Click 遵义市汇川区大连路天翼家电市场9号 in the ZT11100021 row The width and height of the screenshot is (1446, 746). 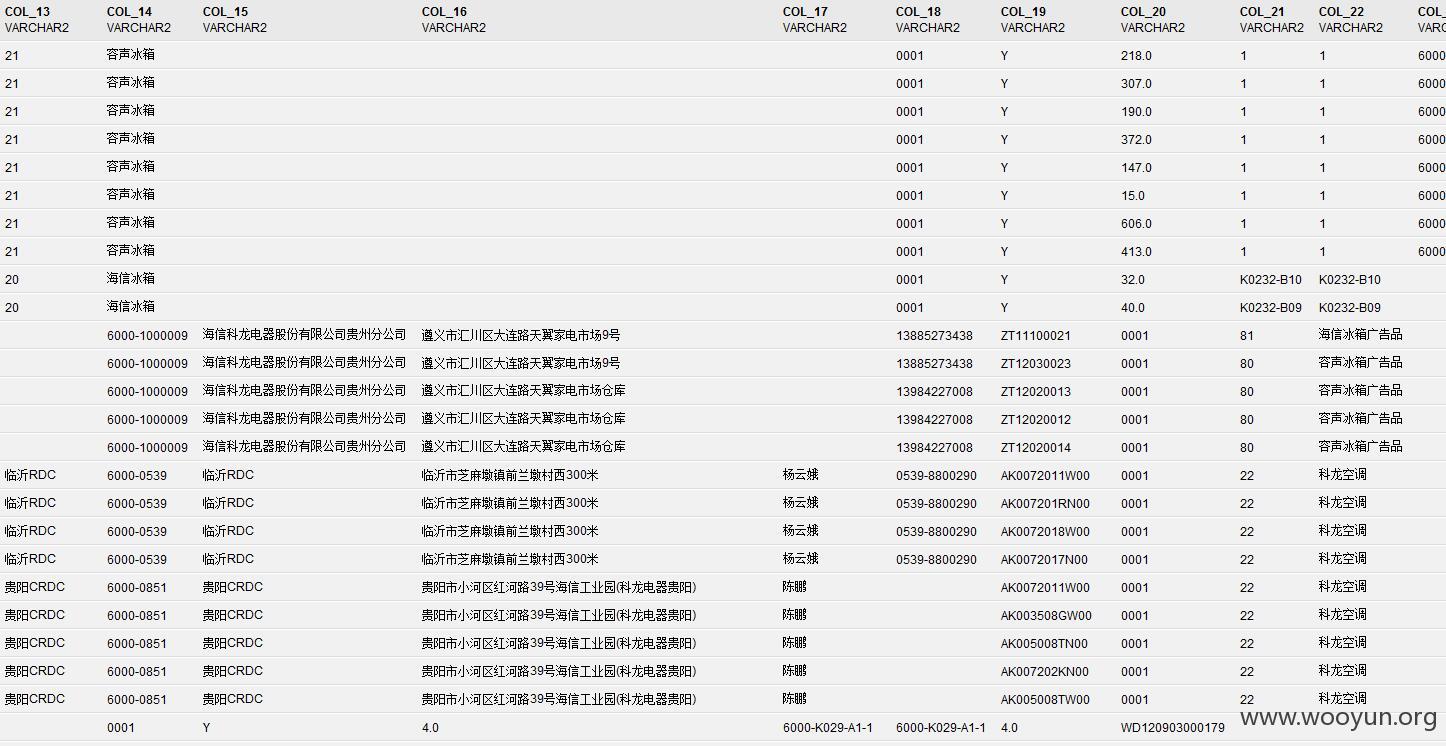coord(521,335)
